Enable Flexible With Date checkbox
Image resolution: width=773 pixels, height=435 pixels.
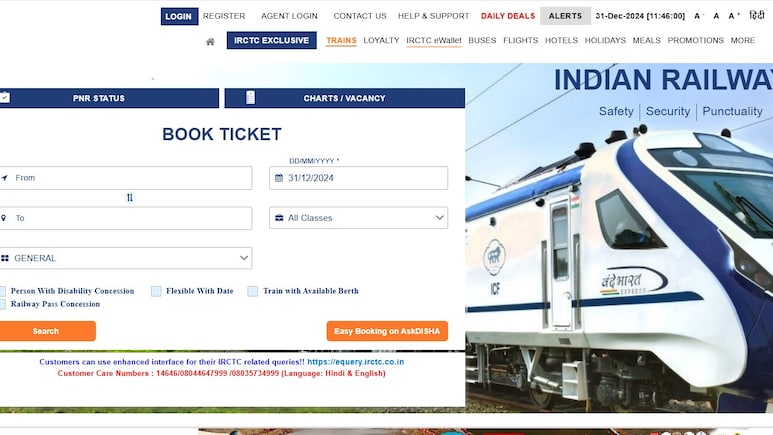pyautogui.click(x=156, y=291)
